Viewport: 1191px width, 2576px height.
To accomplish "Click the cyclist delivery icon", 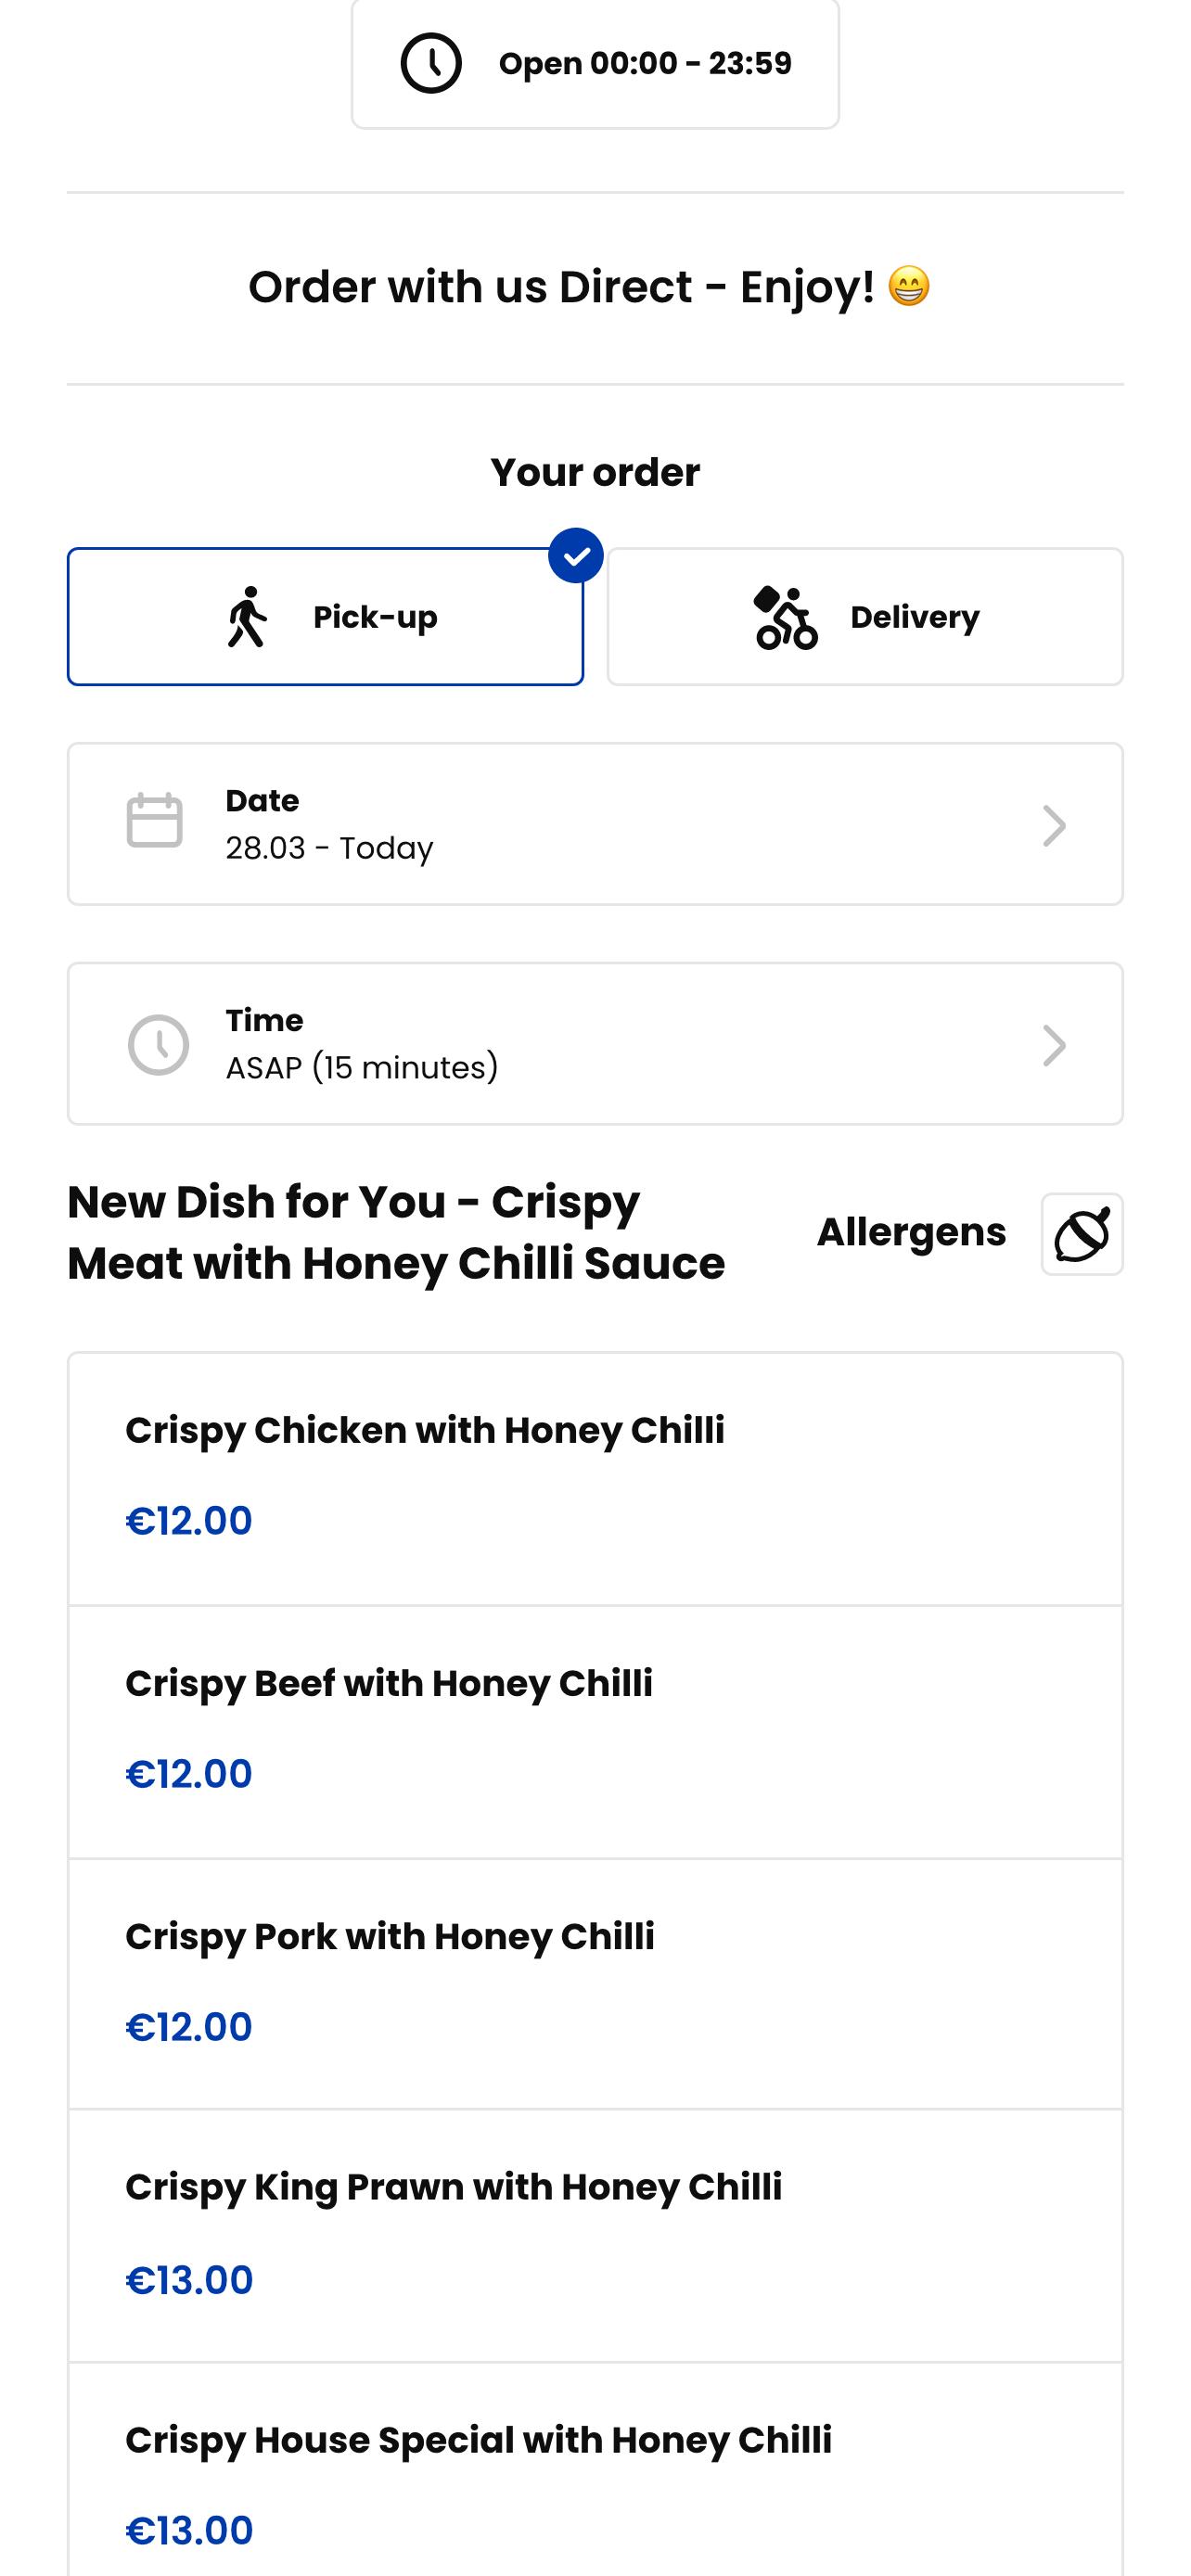I will [x=785, y=617].
